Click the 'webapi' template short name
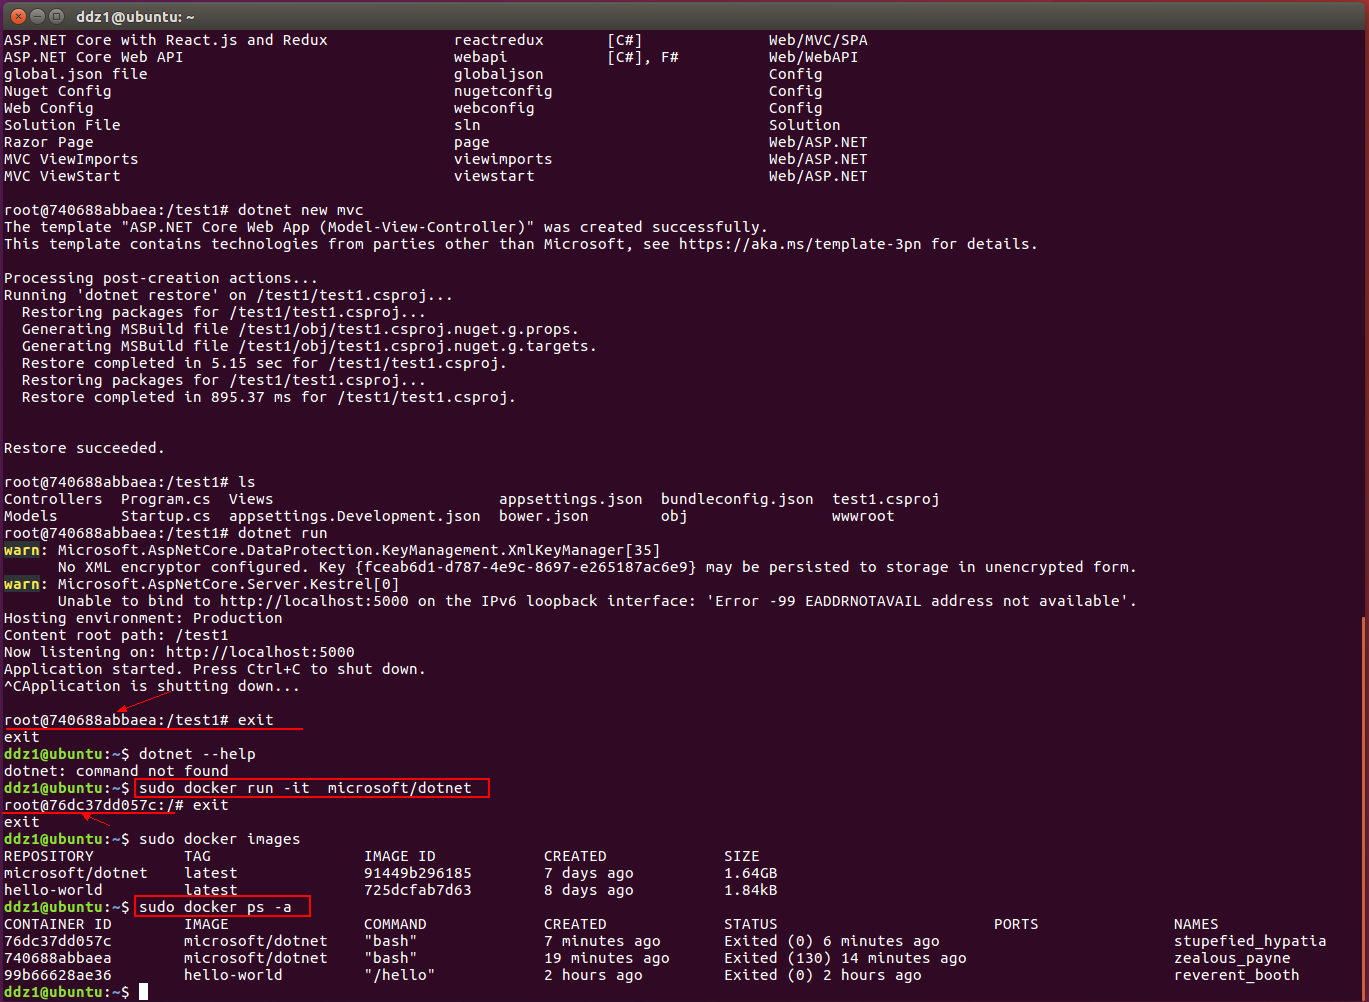This screenshot has width=1369, height=1002. pyautogui.click(x=481, y=57)
